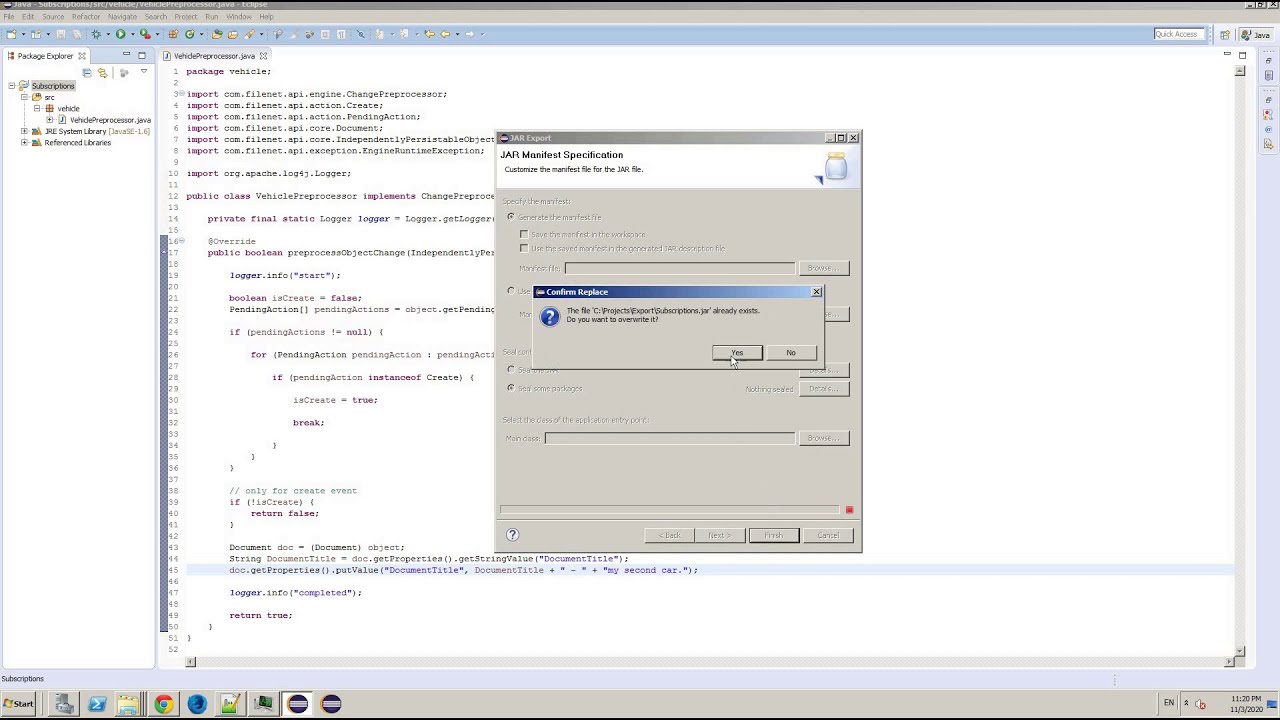Confirm overwrite by clicking Yes
The image size is (1280, 720).
(x=737, y=353)
